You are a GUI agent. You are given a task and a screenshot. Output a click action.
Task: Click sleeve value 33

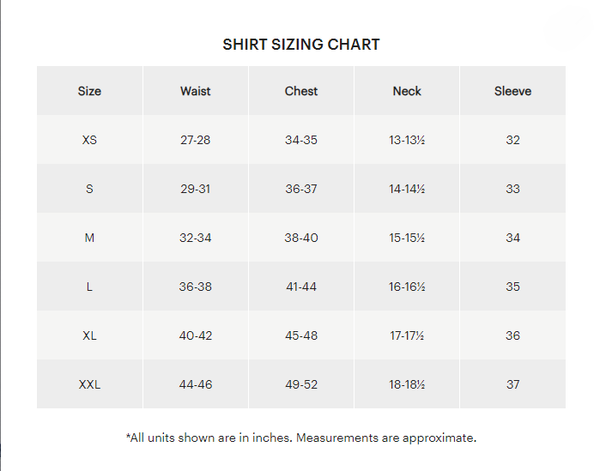[513, 189]
